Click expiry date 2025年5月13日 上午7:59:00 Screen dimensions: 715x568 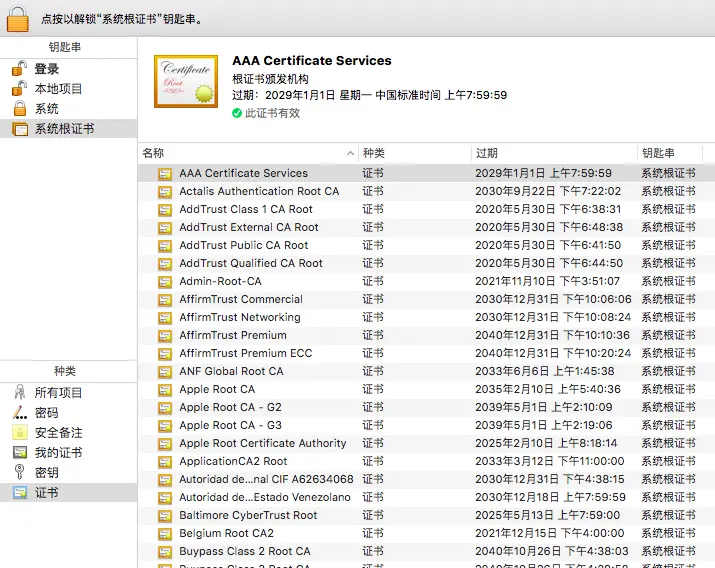coord(547,515)
